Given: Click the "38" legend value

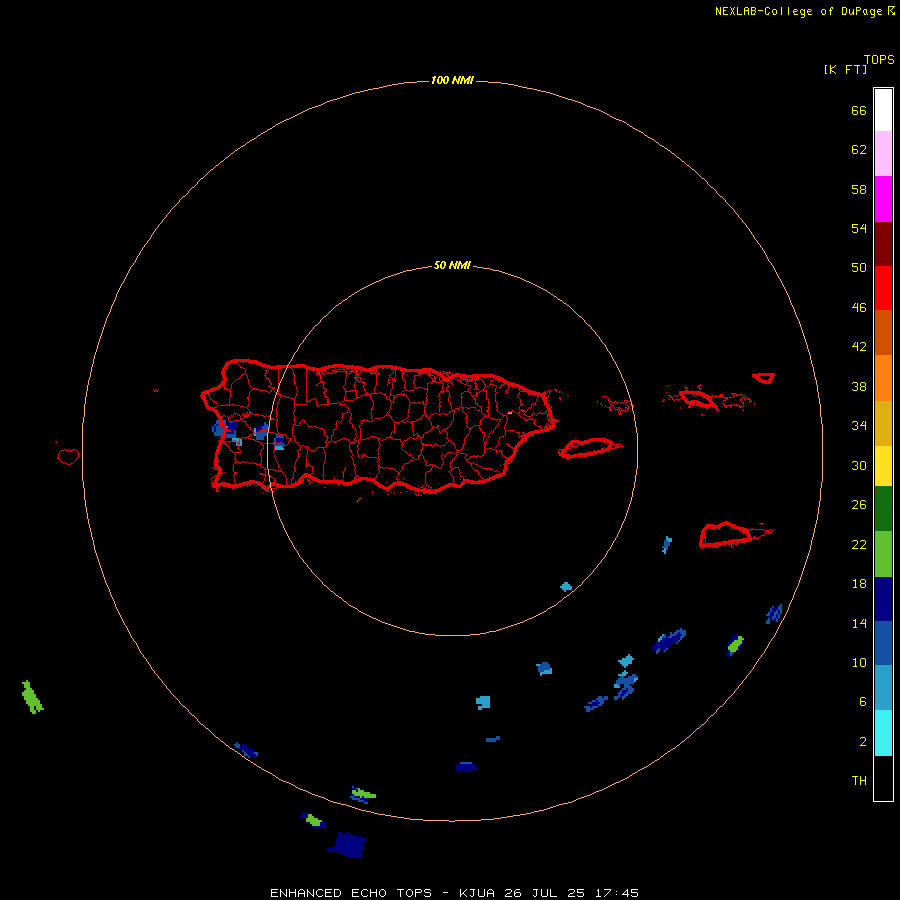Looking at the screenshot, I should click(x=859, y=387).
